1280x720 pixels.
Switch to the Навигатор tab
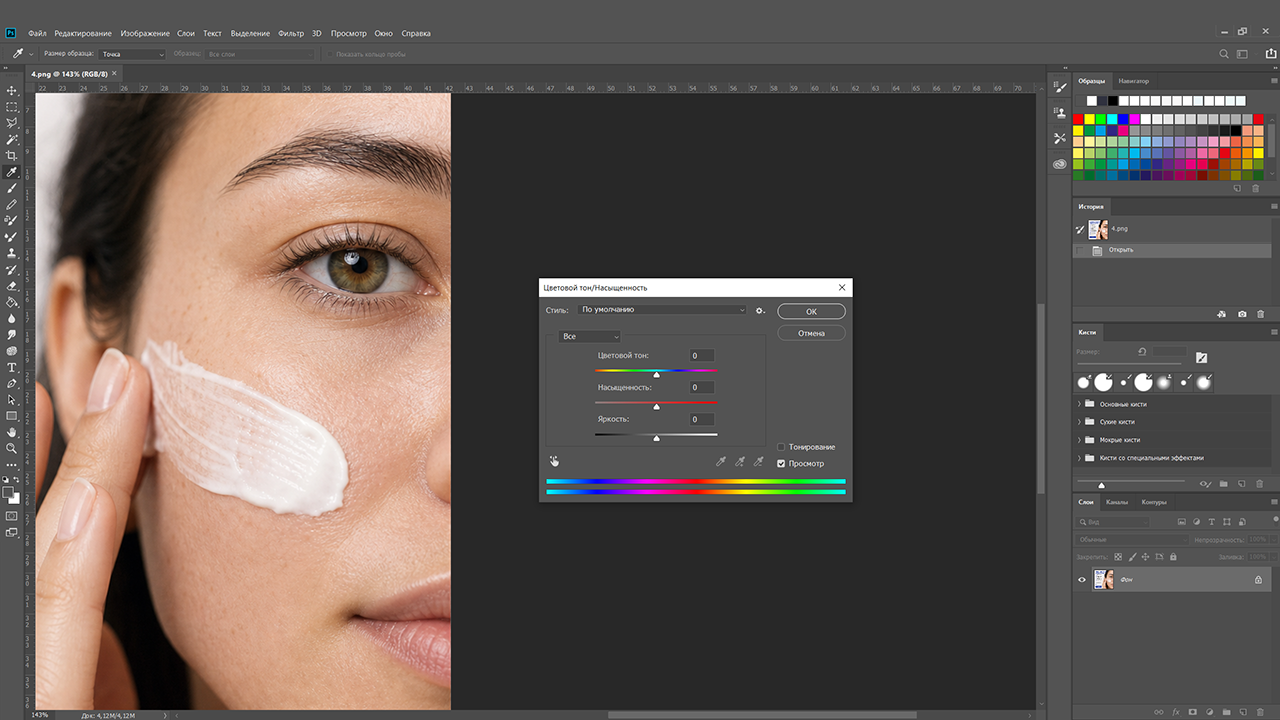[x=1134, y=81]
